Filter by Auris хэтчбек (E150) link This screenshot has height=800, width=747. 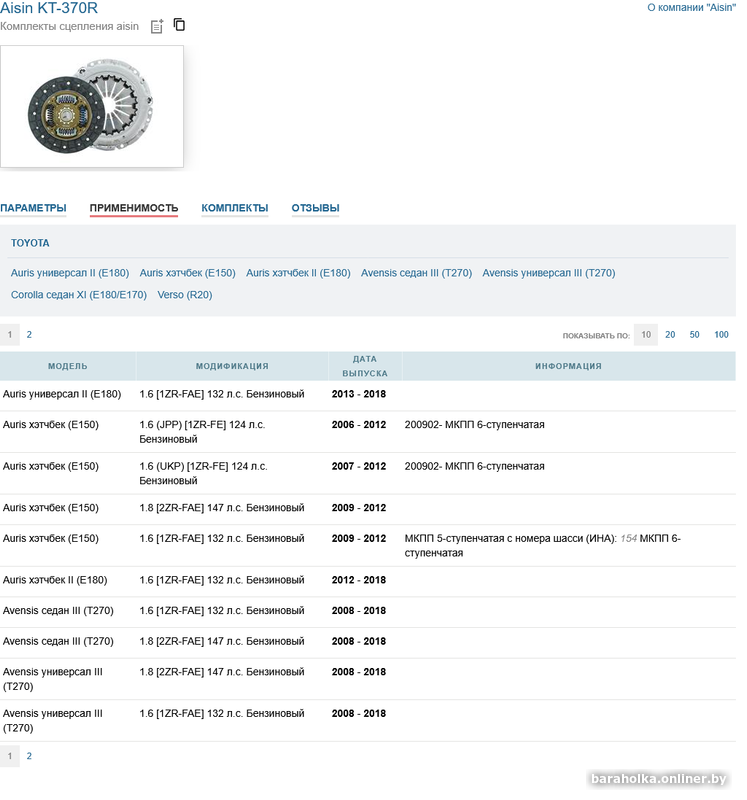tap(188, 273)
